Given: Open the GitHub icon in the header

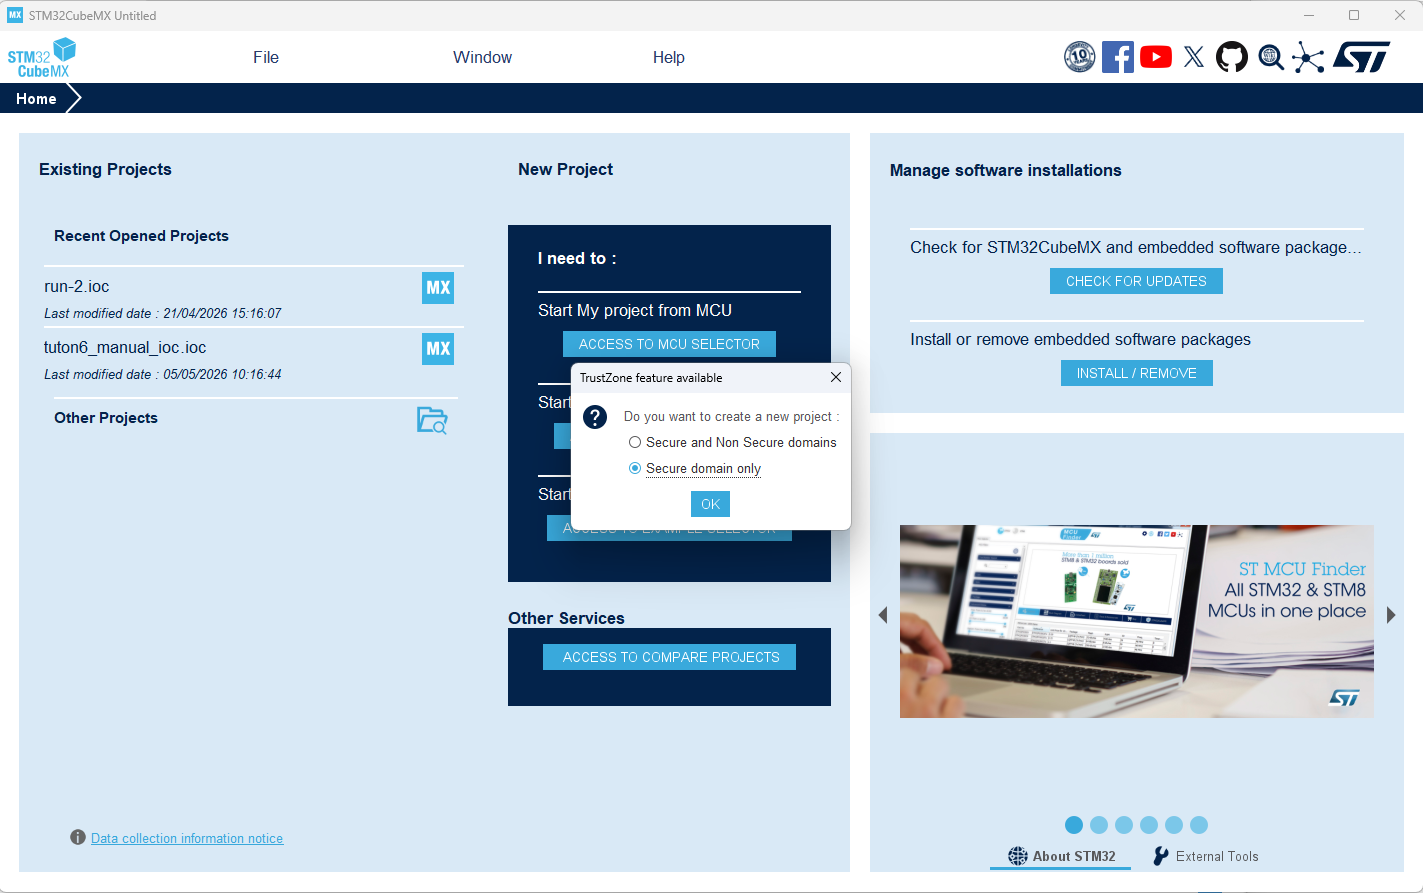Looking at the screenshot, I should tap(1232, 57).
